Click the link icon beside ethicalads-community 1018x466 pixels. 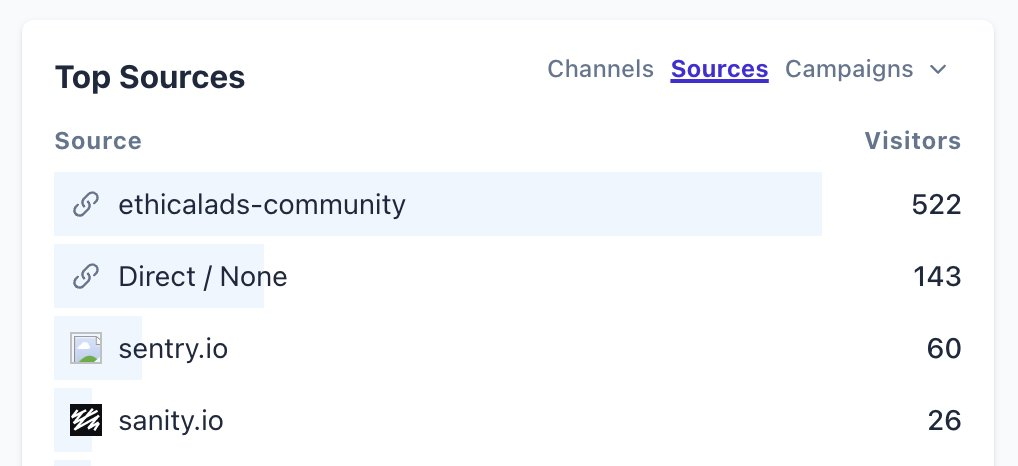[x=87, y=205]
